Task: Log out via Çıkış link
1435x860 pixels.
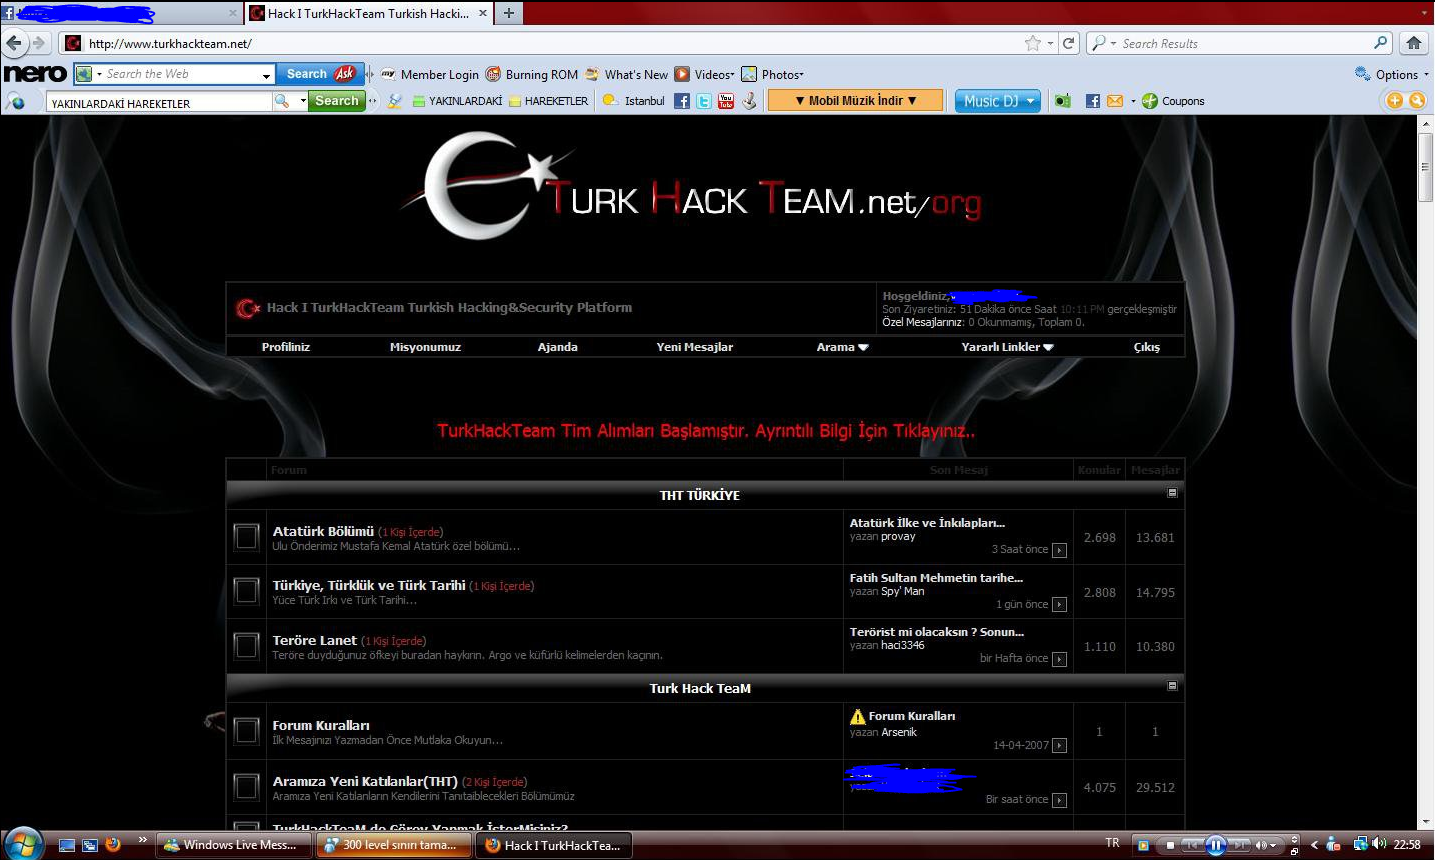Action: (1147, 347)
